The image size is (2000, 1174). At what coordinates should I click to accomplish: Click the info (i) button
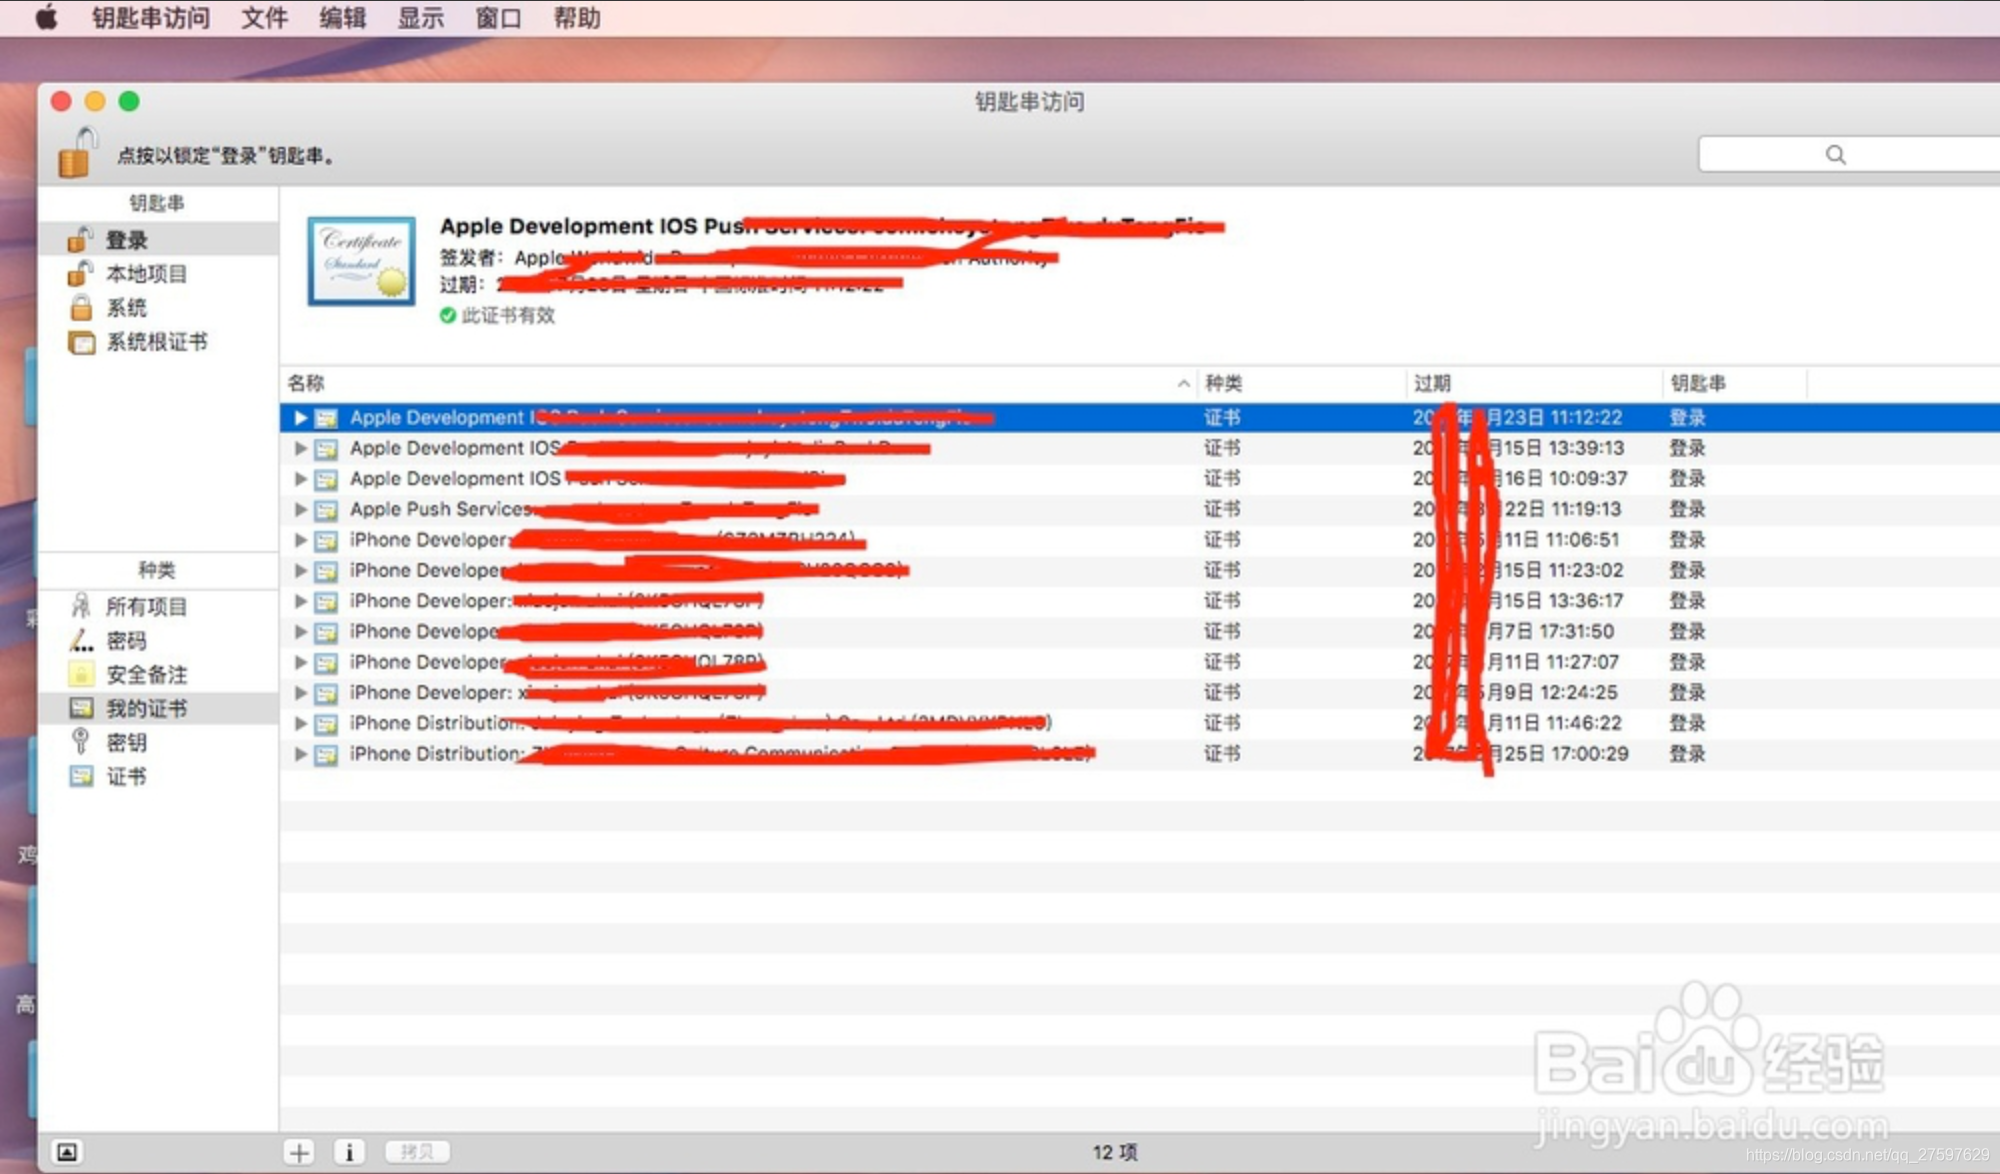coord(349,1152)
